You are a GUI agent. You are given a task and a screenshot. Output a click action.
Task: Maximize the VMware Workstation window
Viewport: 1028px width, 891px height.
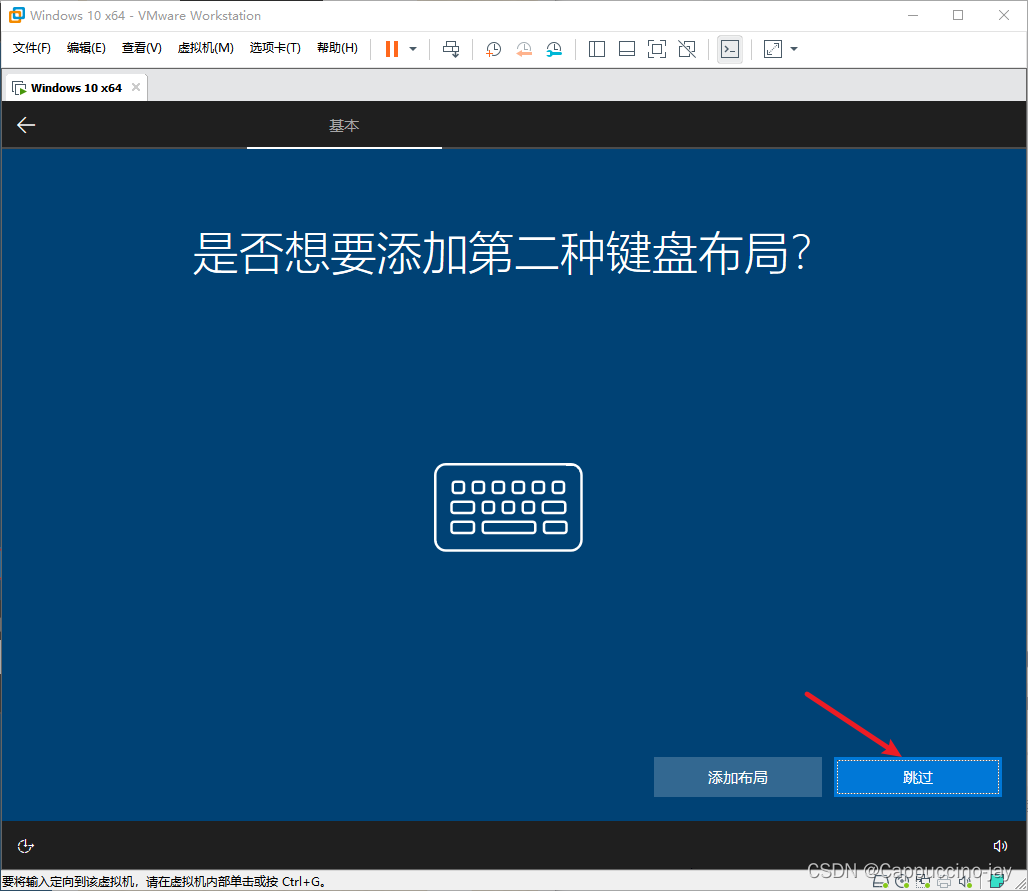pyautogui.click(x=958, y=15)
